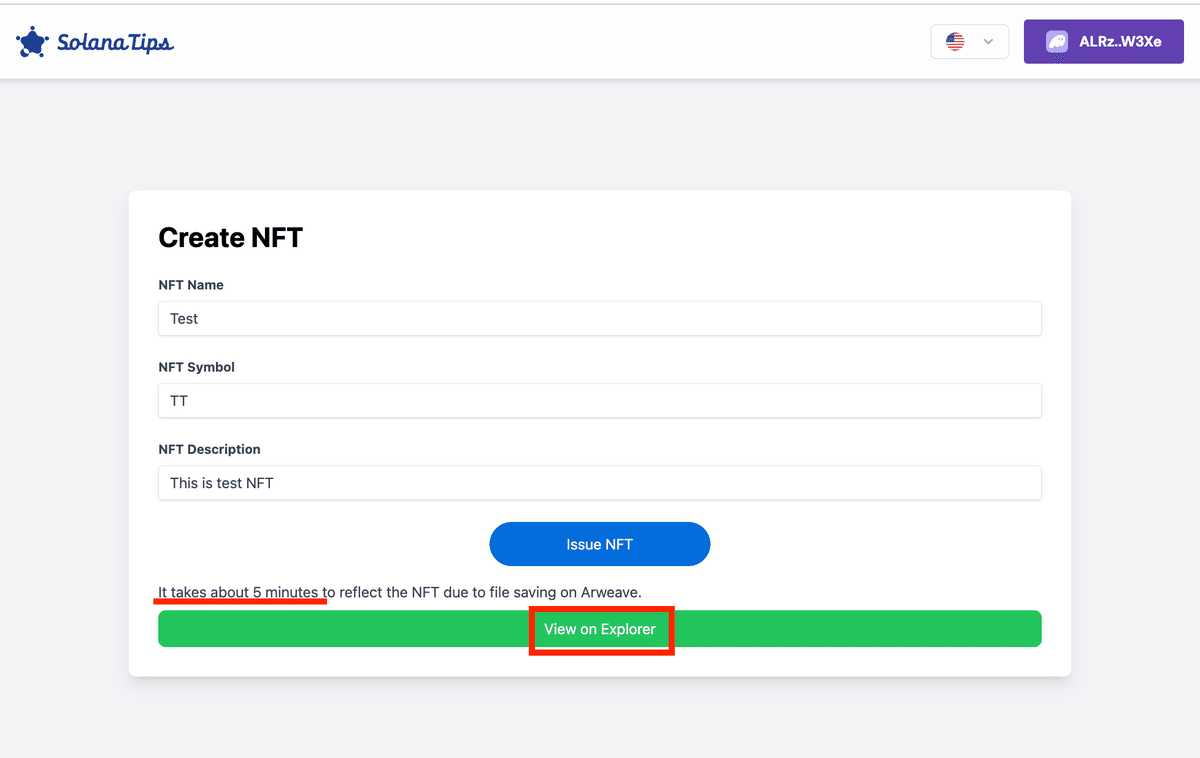Click the SolanaTips star logo icon

coord(33,42)
